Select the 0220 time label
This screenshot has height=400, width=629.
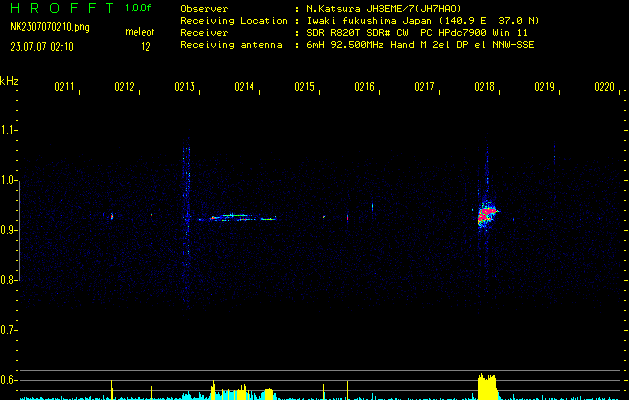604,88
